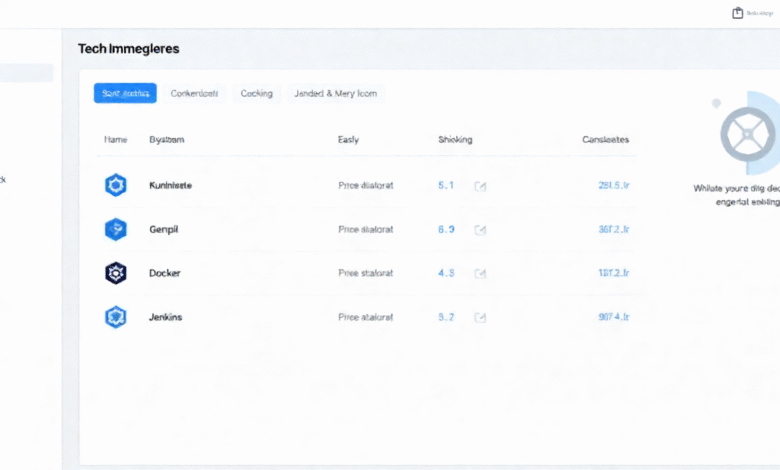Click the Byatbam column header
This screenshot has width=780, height=470.
[x=167, y=140]
